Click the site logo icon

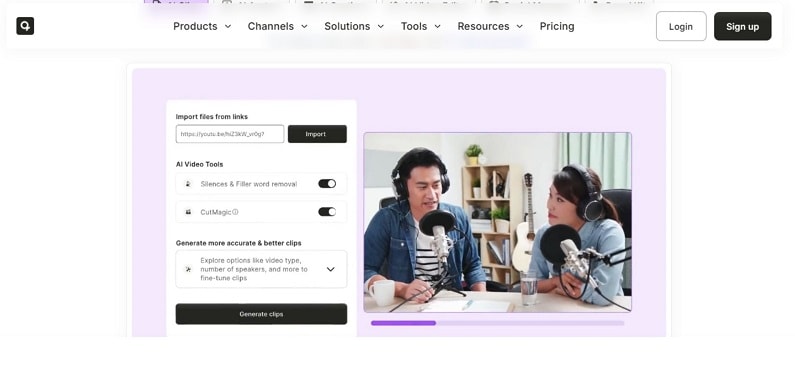pyautogui.click(x=25, y=26)
